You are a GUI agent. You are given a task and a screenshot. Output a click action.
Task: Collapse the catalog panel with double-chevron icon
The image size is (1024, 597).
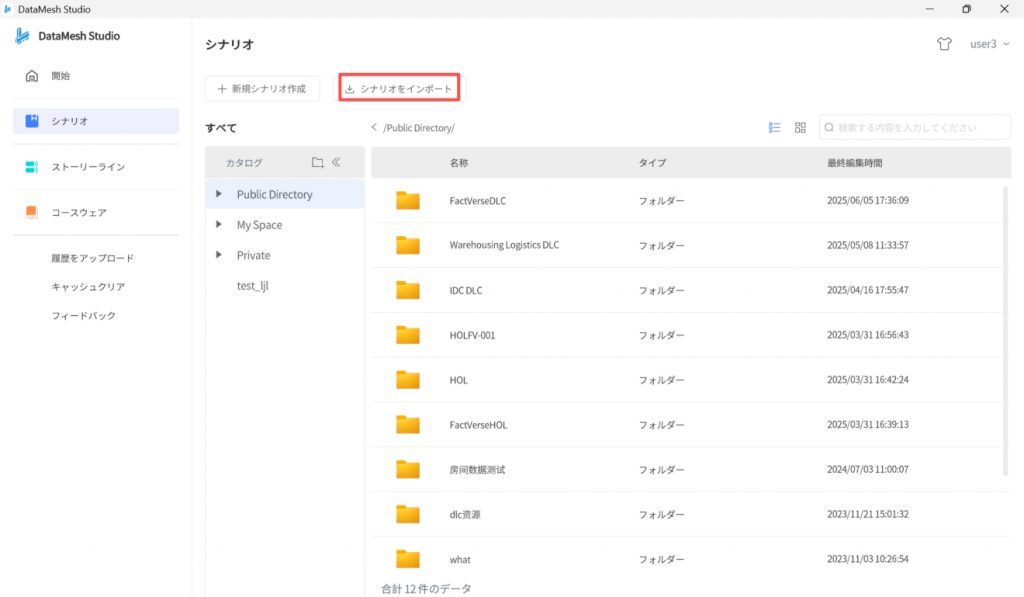(336, 162)
